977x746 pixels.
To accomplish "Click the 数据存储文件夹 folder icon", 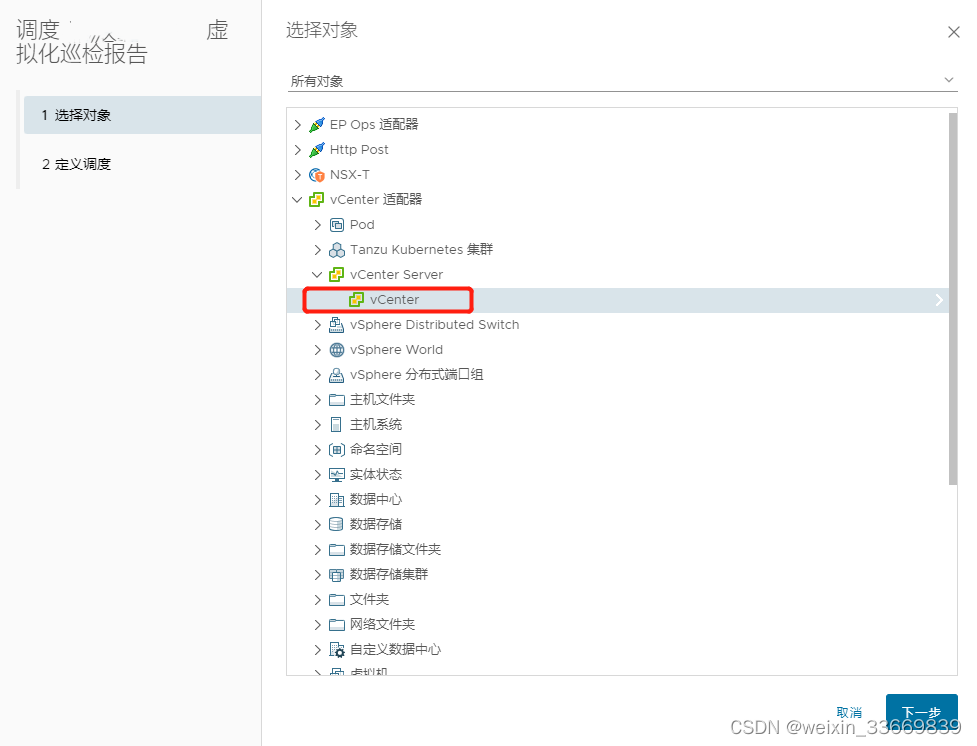I will [336, 550].
